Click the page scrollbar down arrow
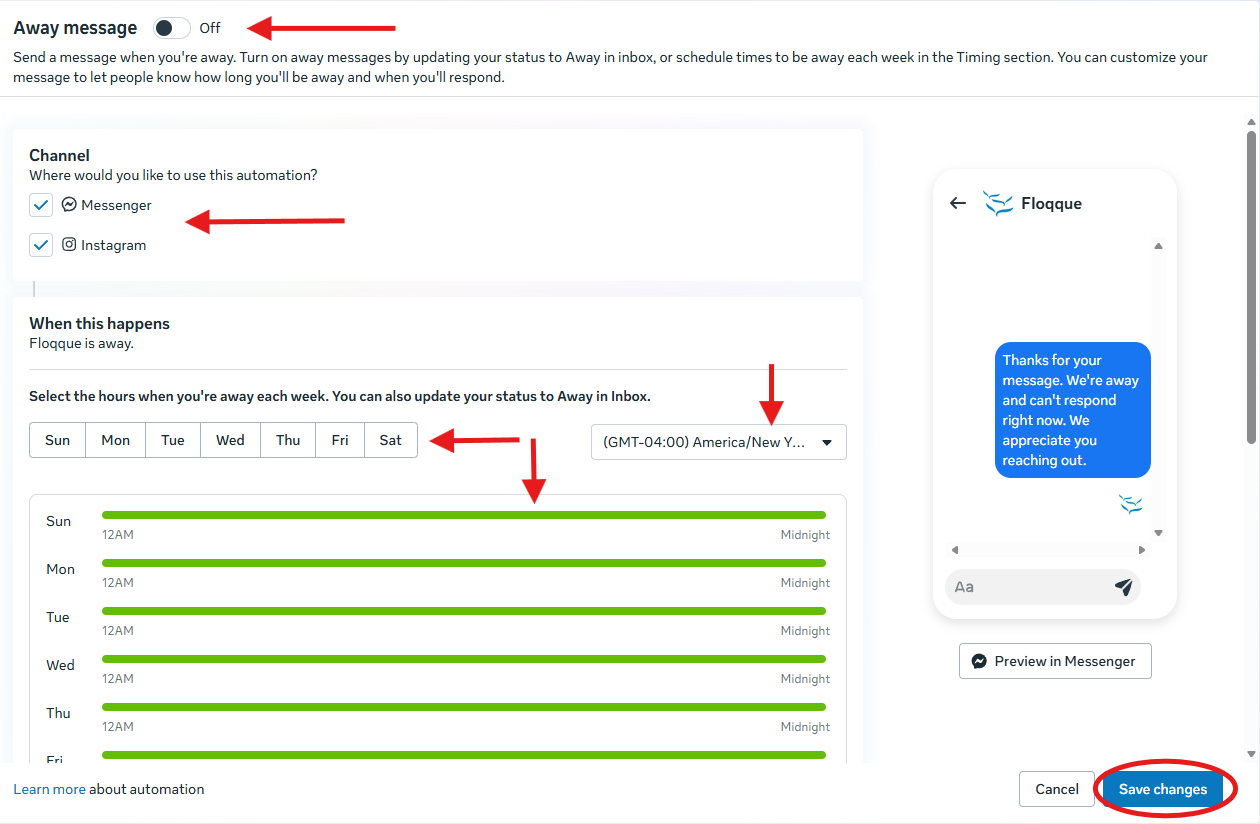The height and width of the screenshot is (824, 1260). coord(1251,754)
